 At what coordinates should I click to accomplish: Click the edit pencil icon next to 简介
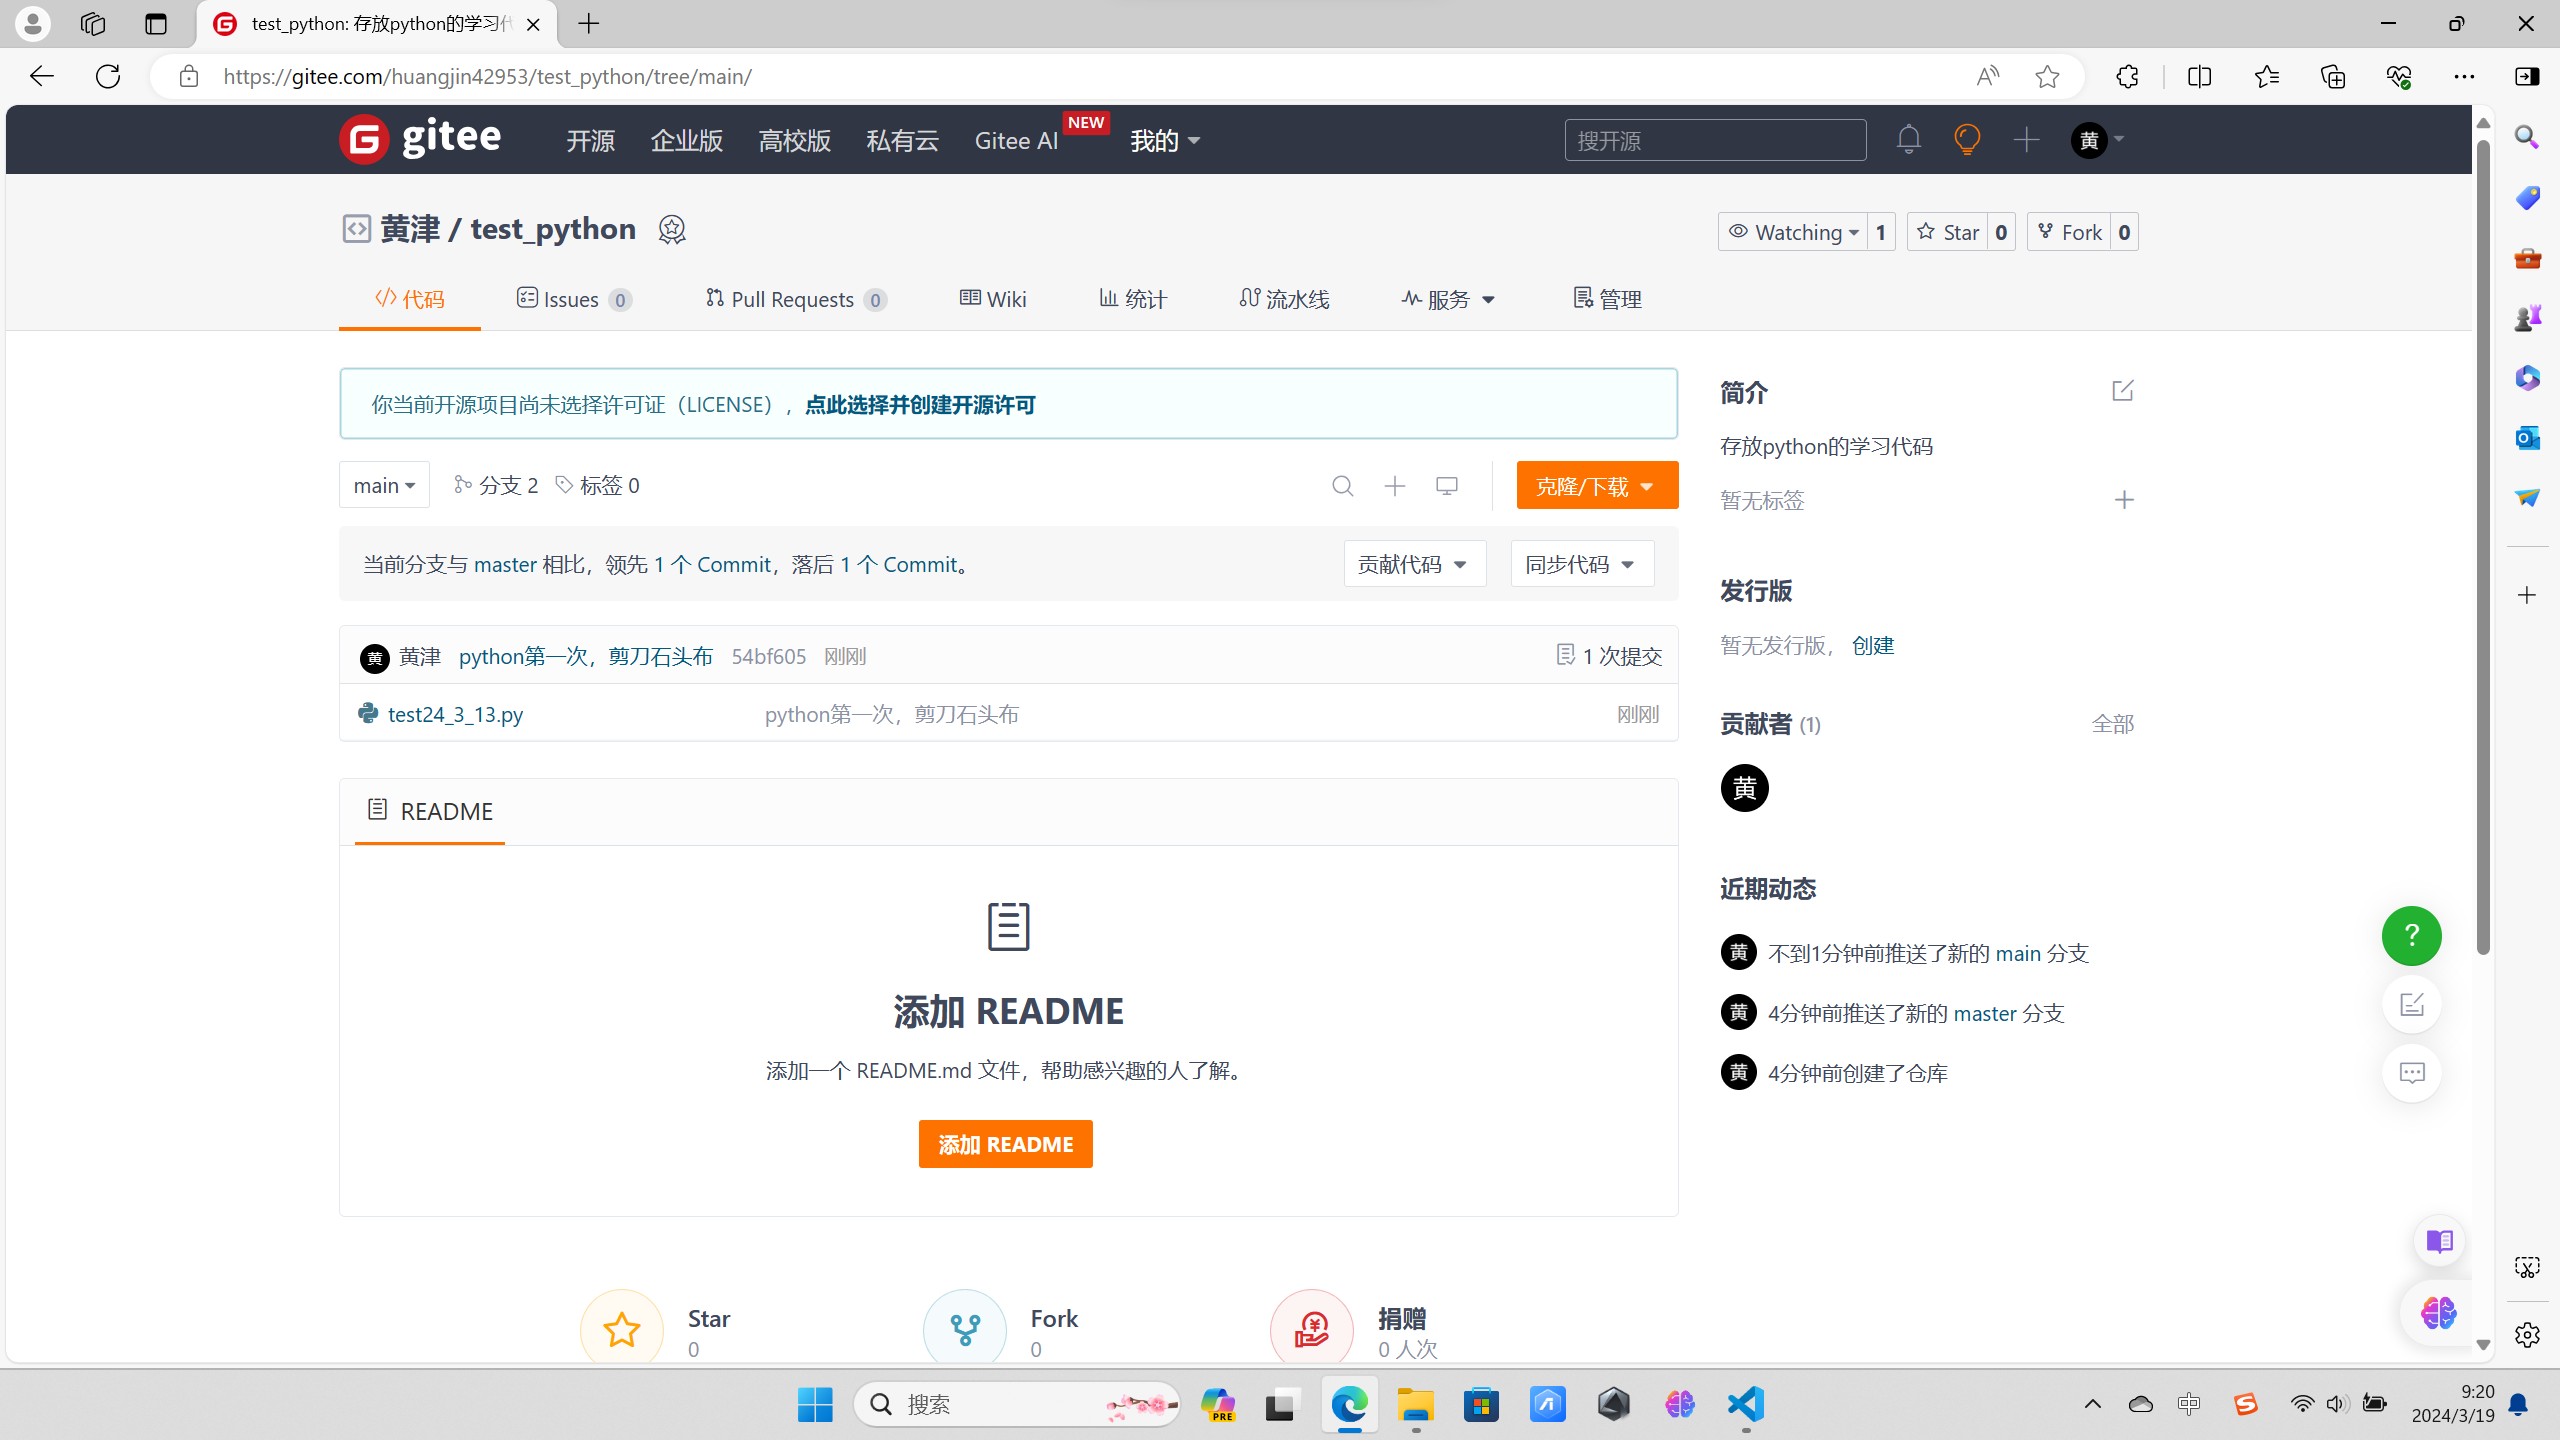[x=2122, y=391]
